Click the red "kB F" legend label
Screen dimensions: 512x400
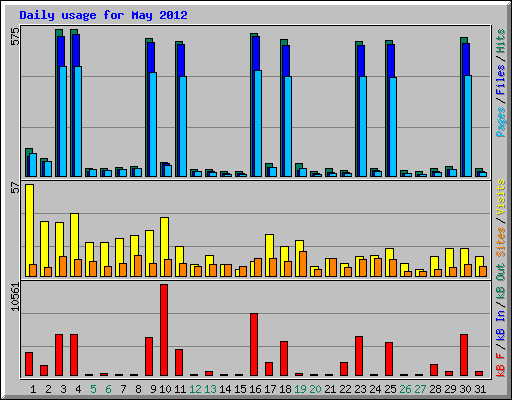click(x=501, y=365)
